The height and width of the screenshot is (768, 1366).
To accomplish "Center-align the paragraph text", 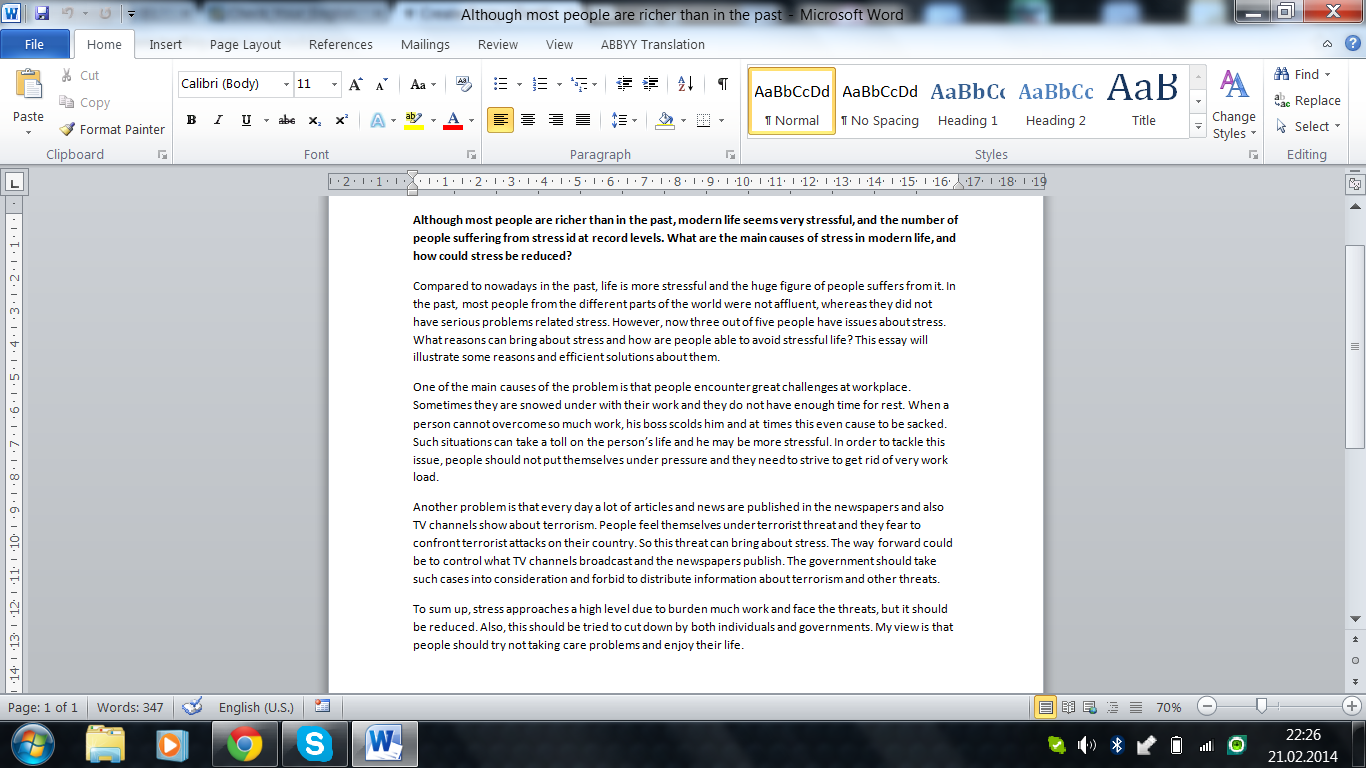I will (x=528, y=120).
